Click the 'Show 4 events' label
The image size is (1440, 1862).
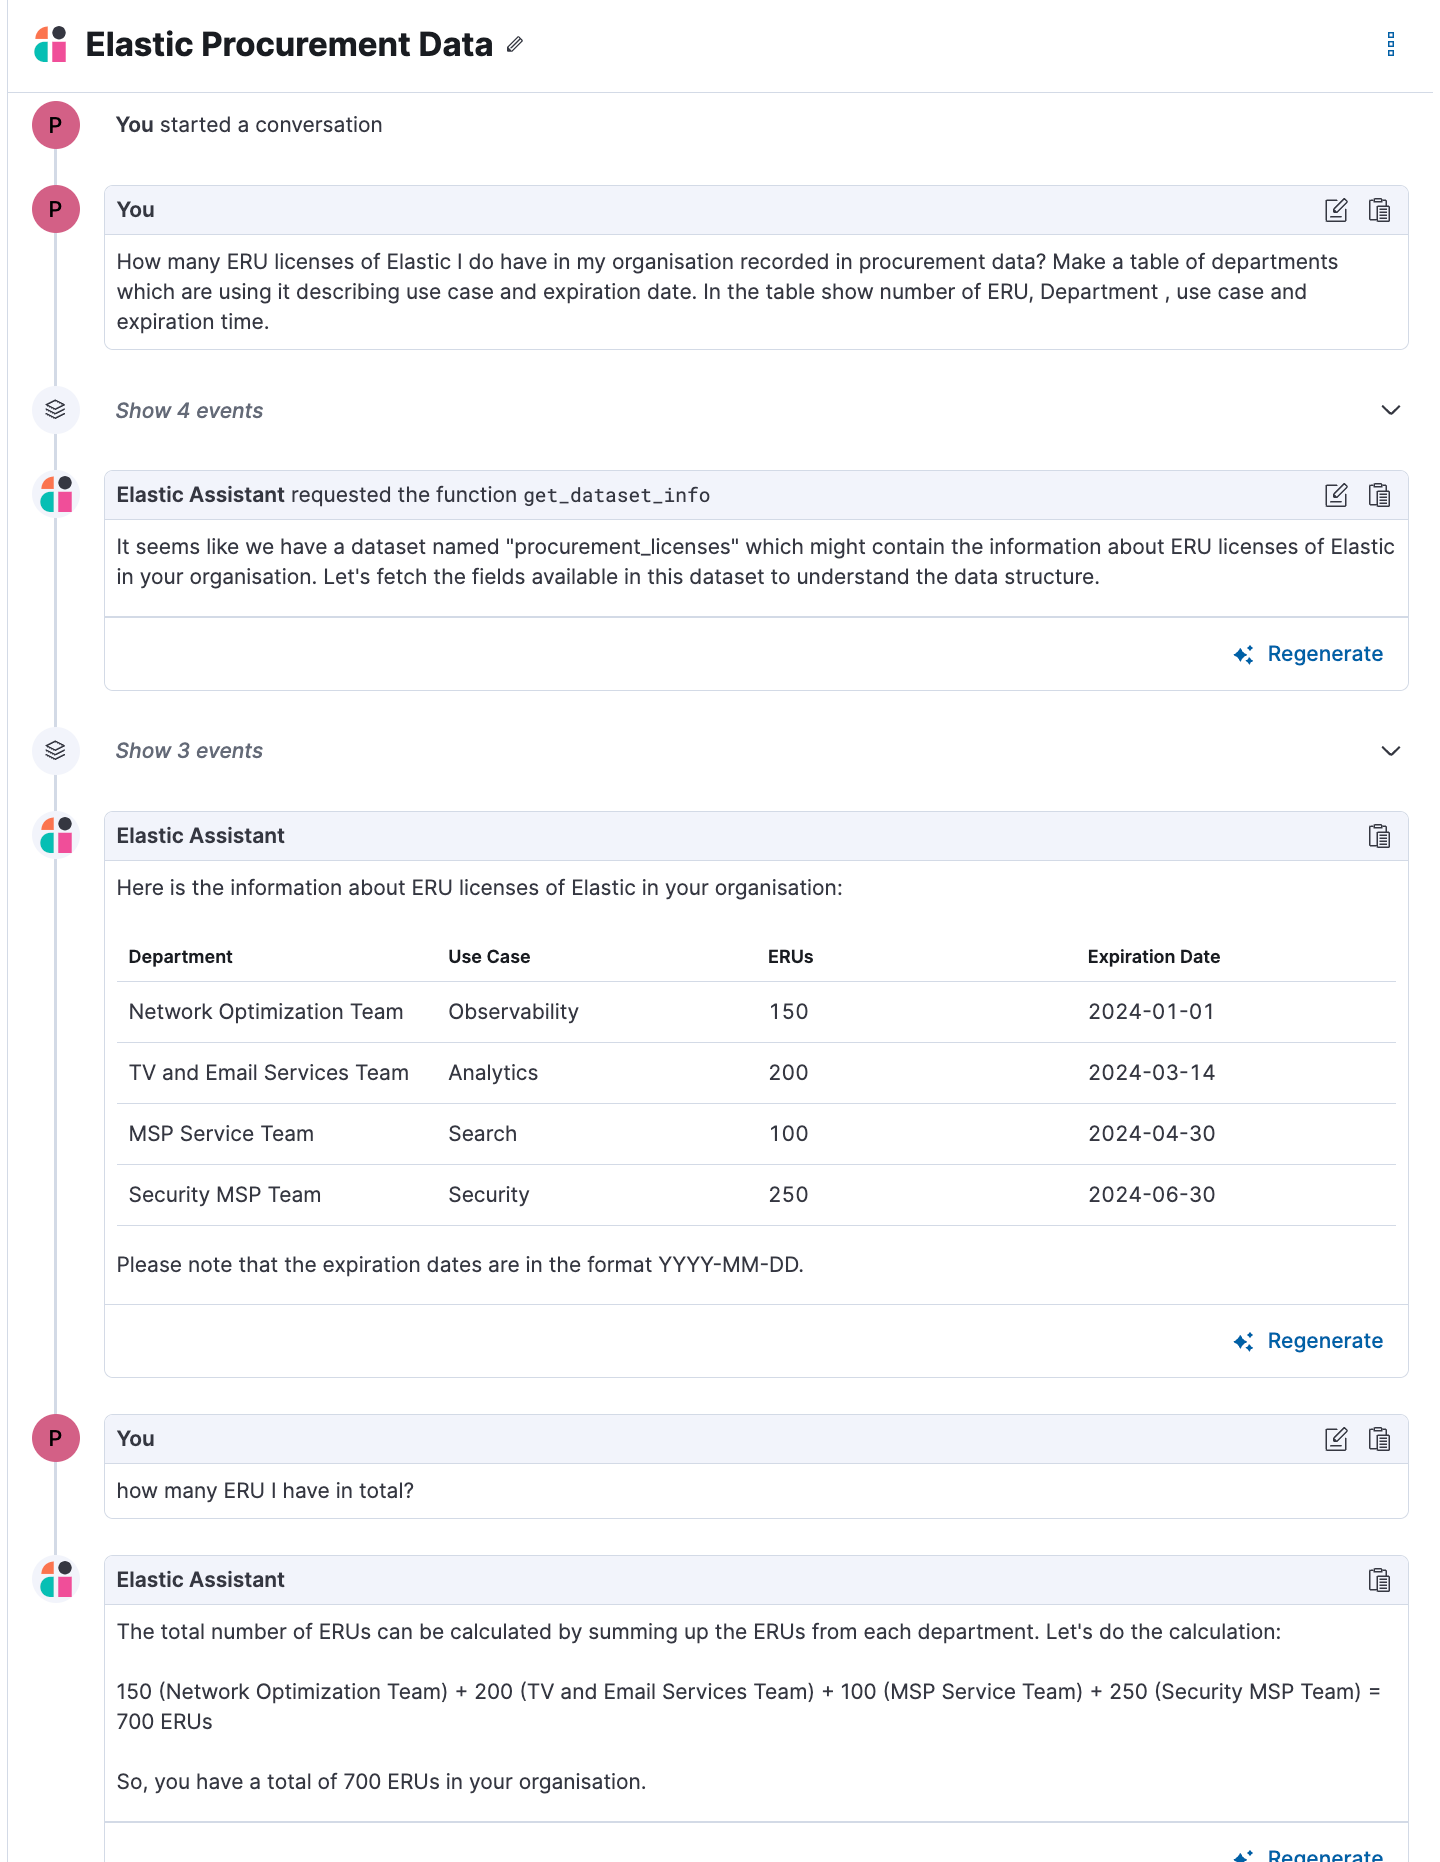pyautogui.click(x=189, y=411)
